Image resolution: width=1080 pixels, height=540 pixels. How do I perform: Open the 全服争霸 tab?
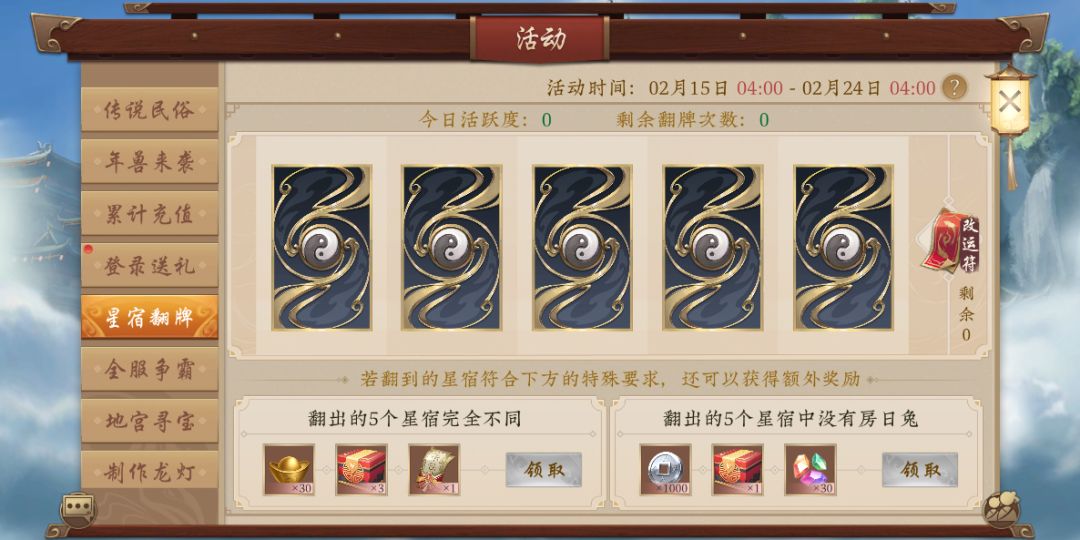(x=149, y=369)
